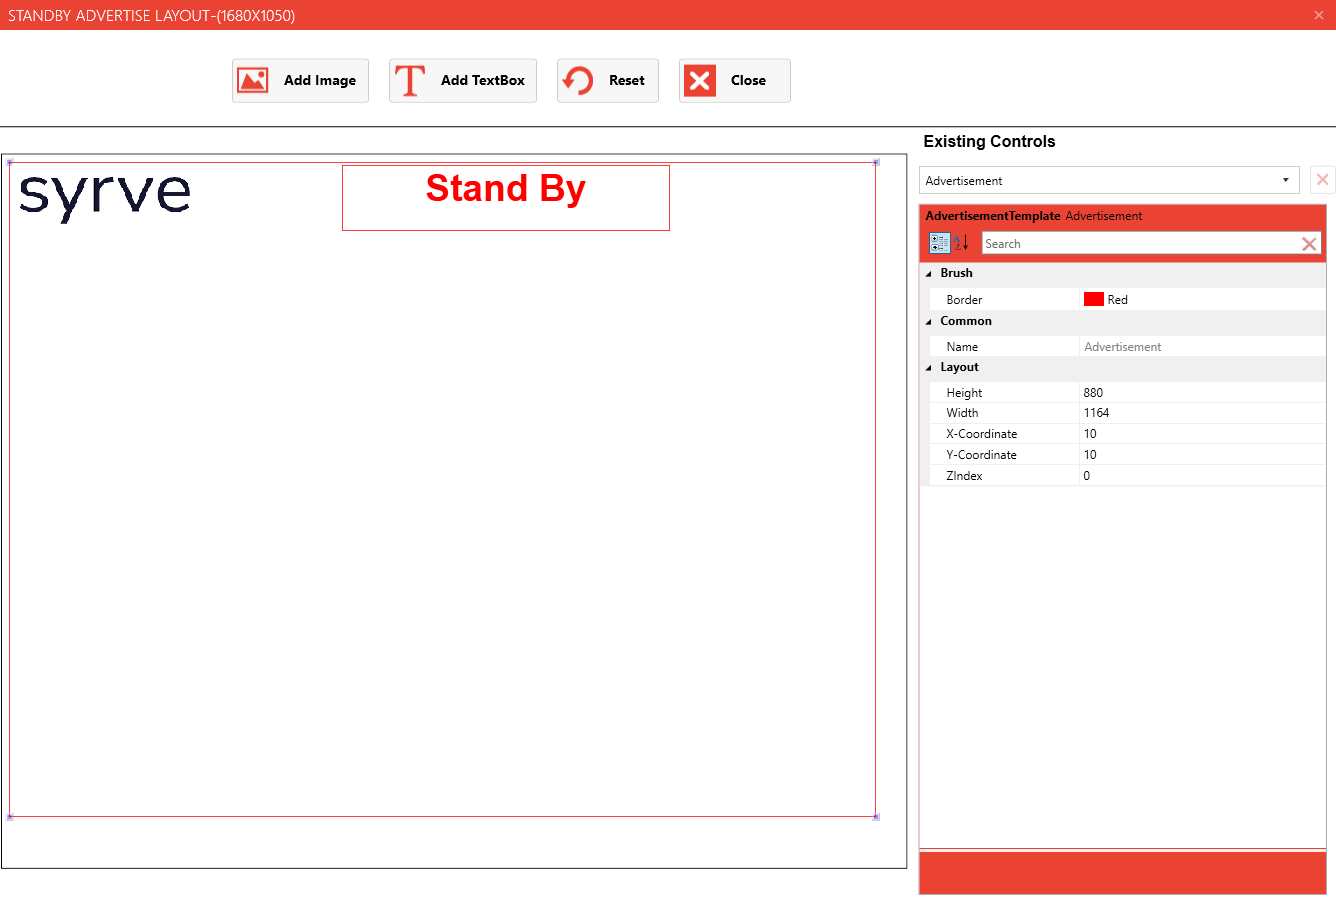Collapse the Common property category
1336x908 pixels.
929,322
